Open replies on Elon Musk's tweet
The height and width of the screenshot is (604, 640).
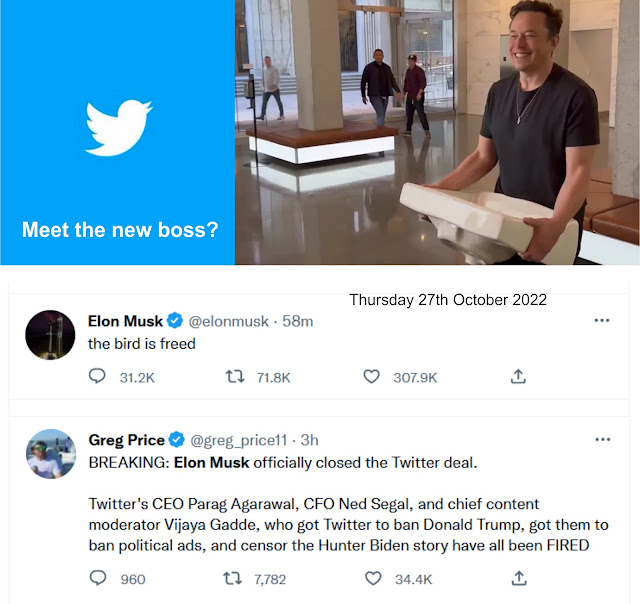click(97, 376)
